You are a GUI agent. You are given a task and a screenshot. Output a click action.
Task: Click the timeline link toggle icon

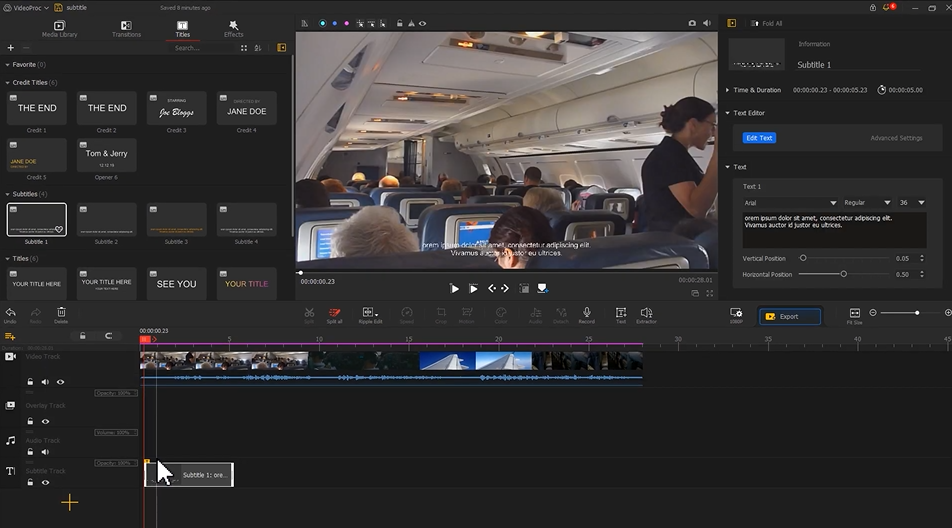[x=109, y=336]
